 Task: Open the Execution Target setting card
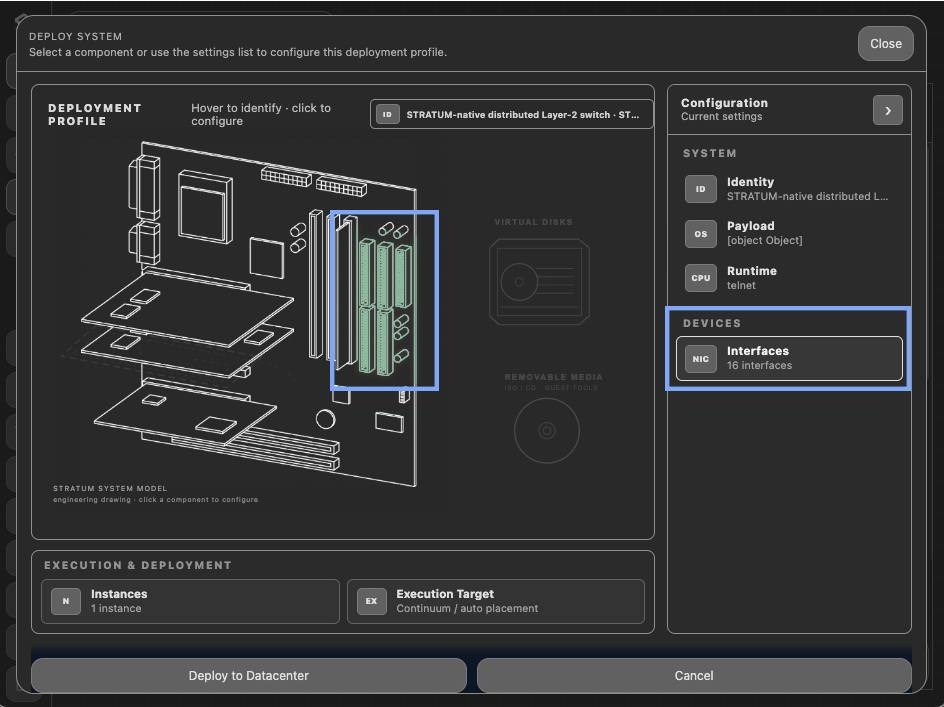[x=496, y=601]
